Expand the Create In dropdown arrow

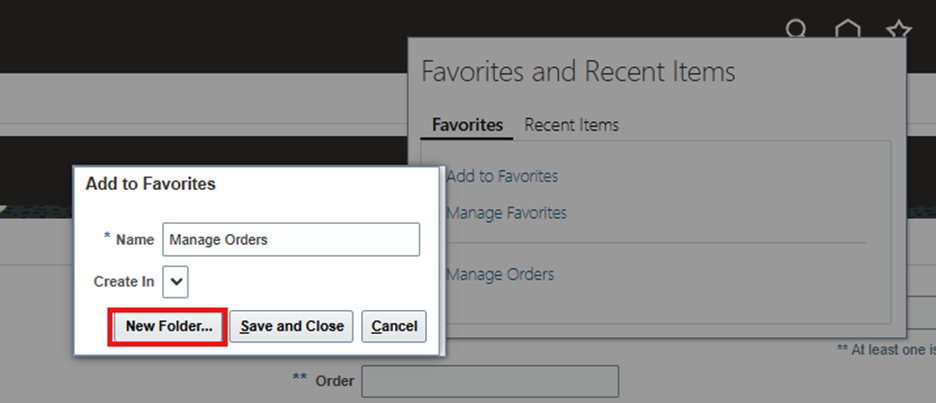click(x=176, y=282)
